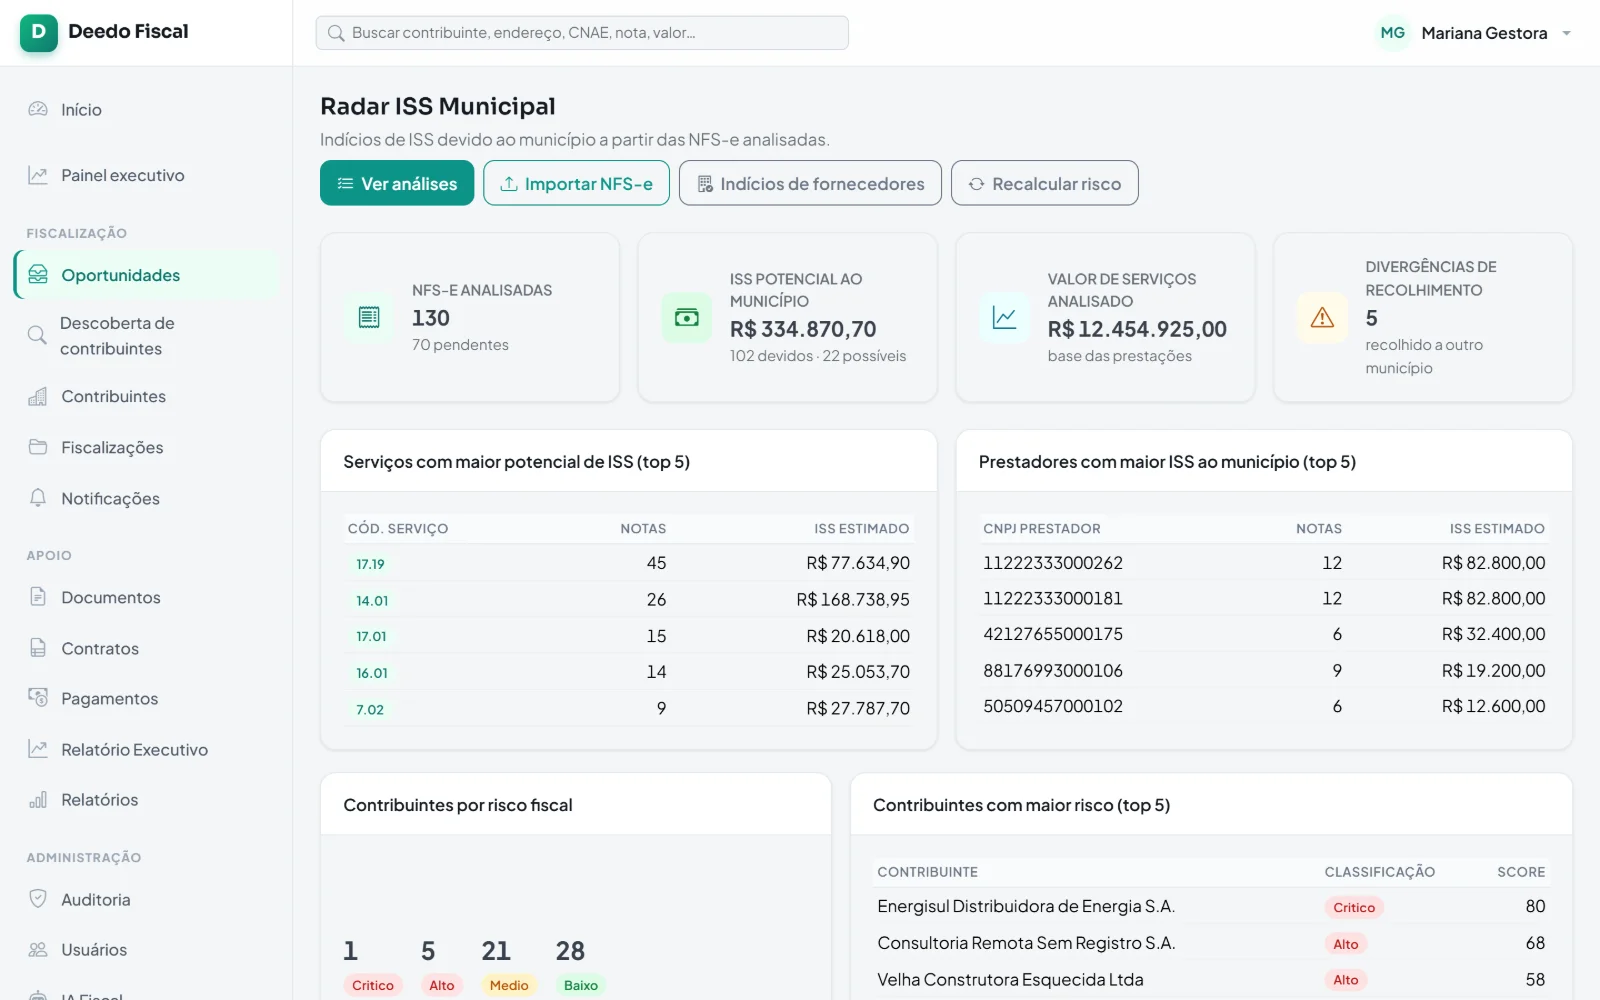This screenshot has width=1600, height=1000.
Task: Open Fiscalizações in the sidebar
Action: point(148,447)
